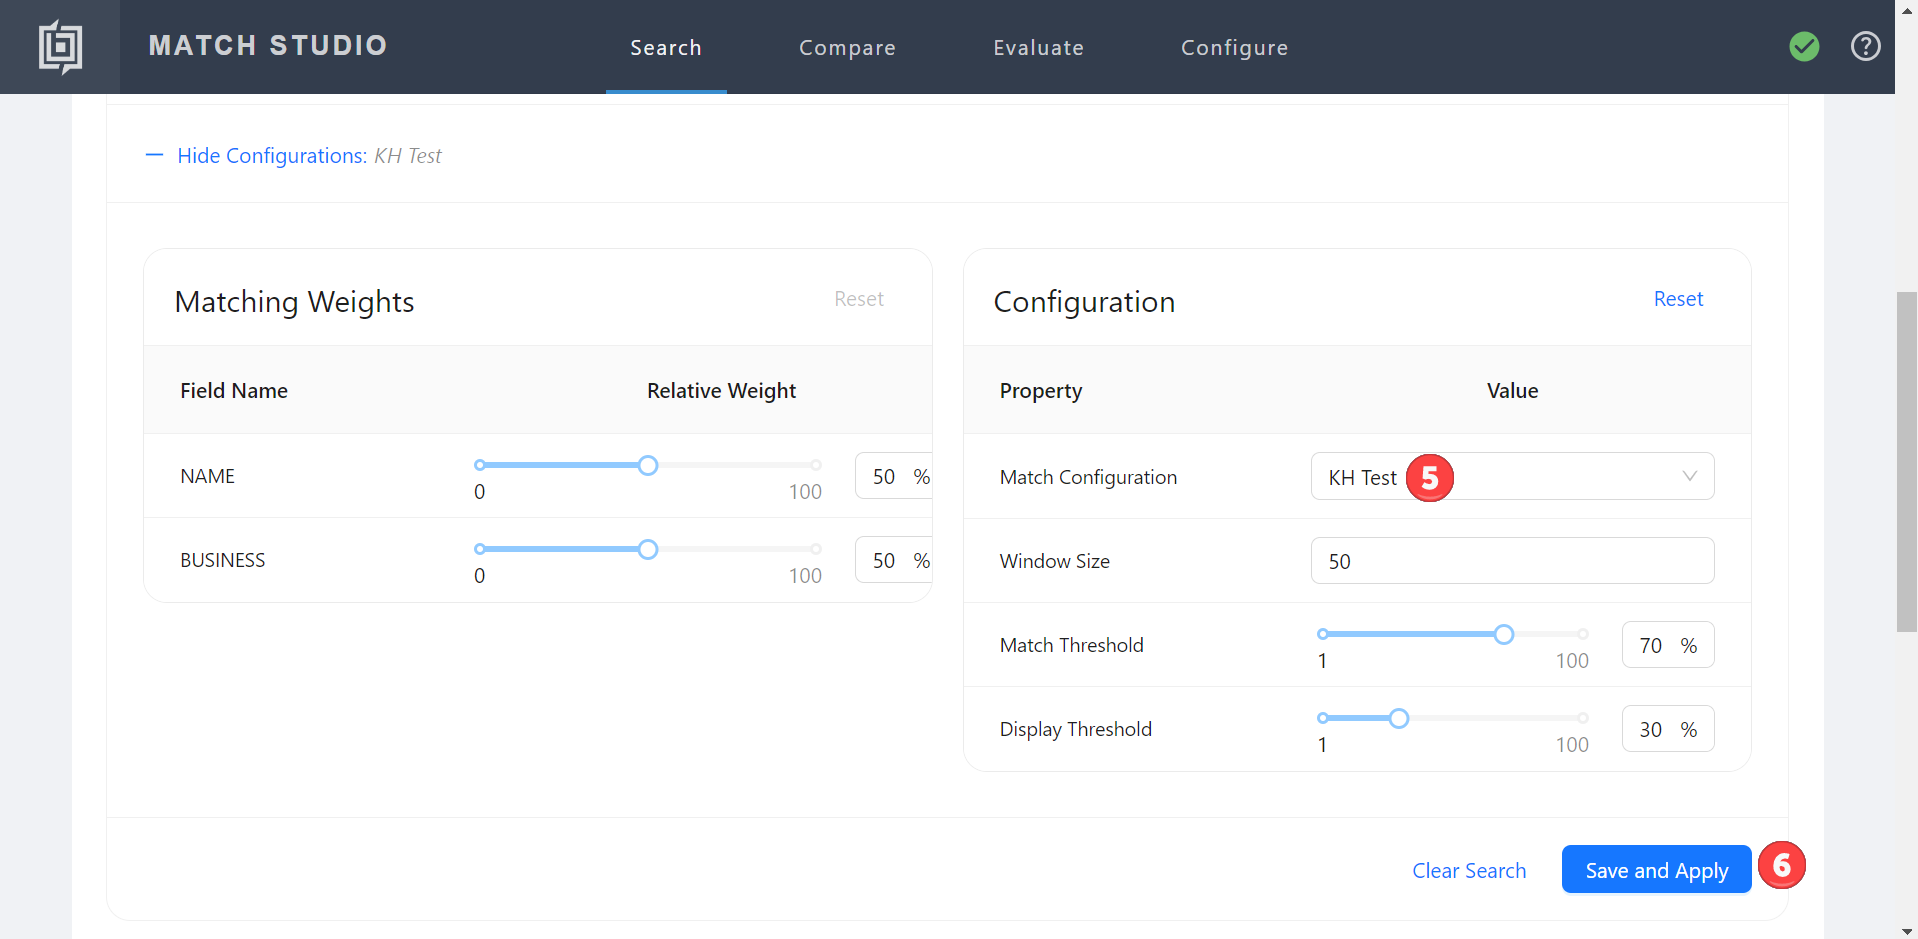
Task: Click the BUSINESS field name
Action: click(222, 560)
